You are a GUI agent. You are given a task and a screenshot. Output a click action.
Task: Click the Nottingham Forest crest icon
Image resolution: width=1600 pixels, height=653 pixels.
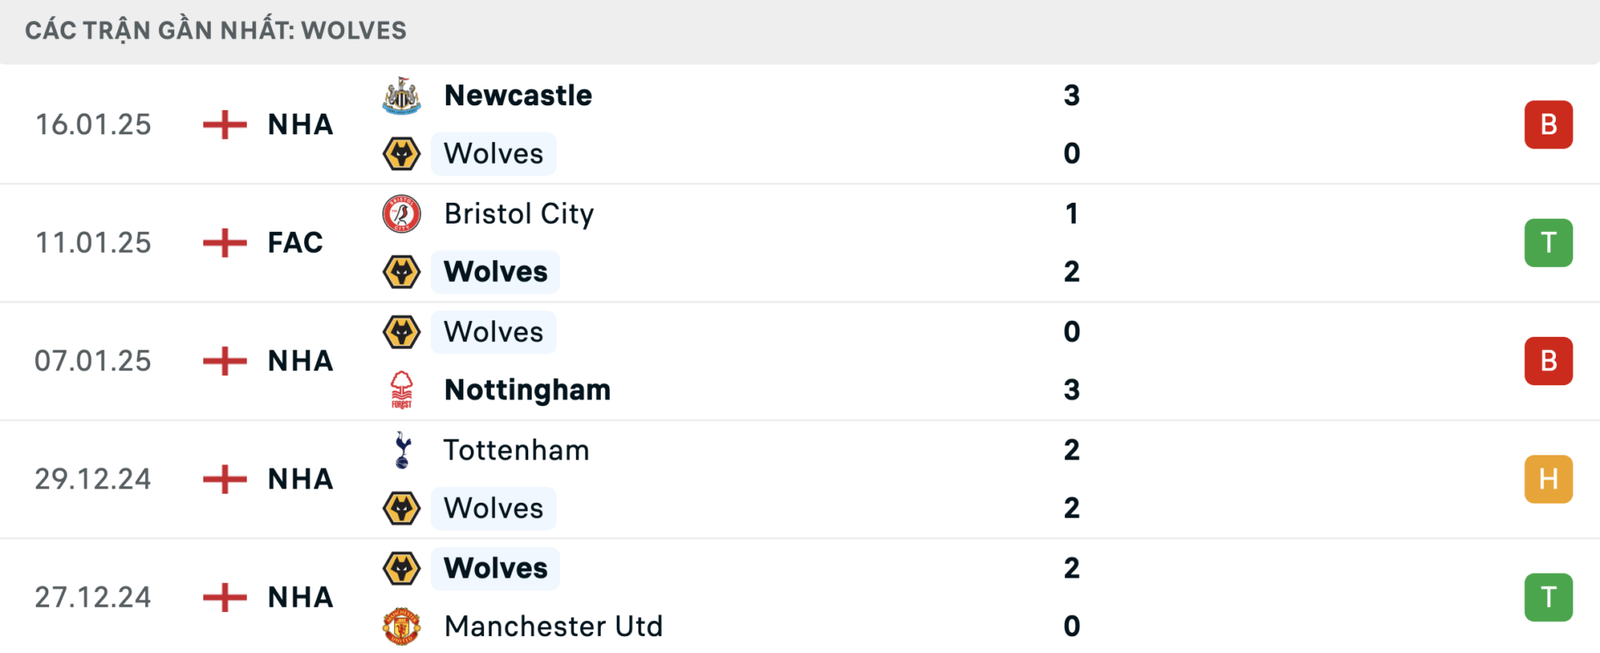point(401,390)
